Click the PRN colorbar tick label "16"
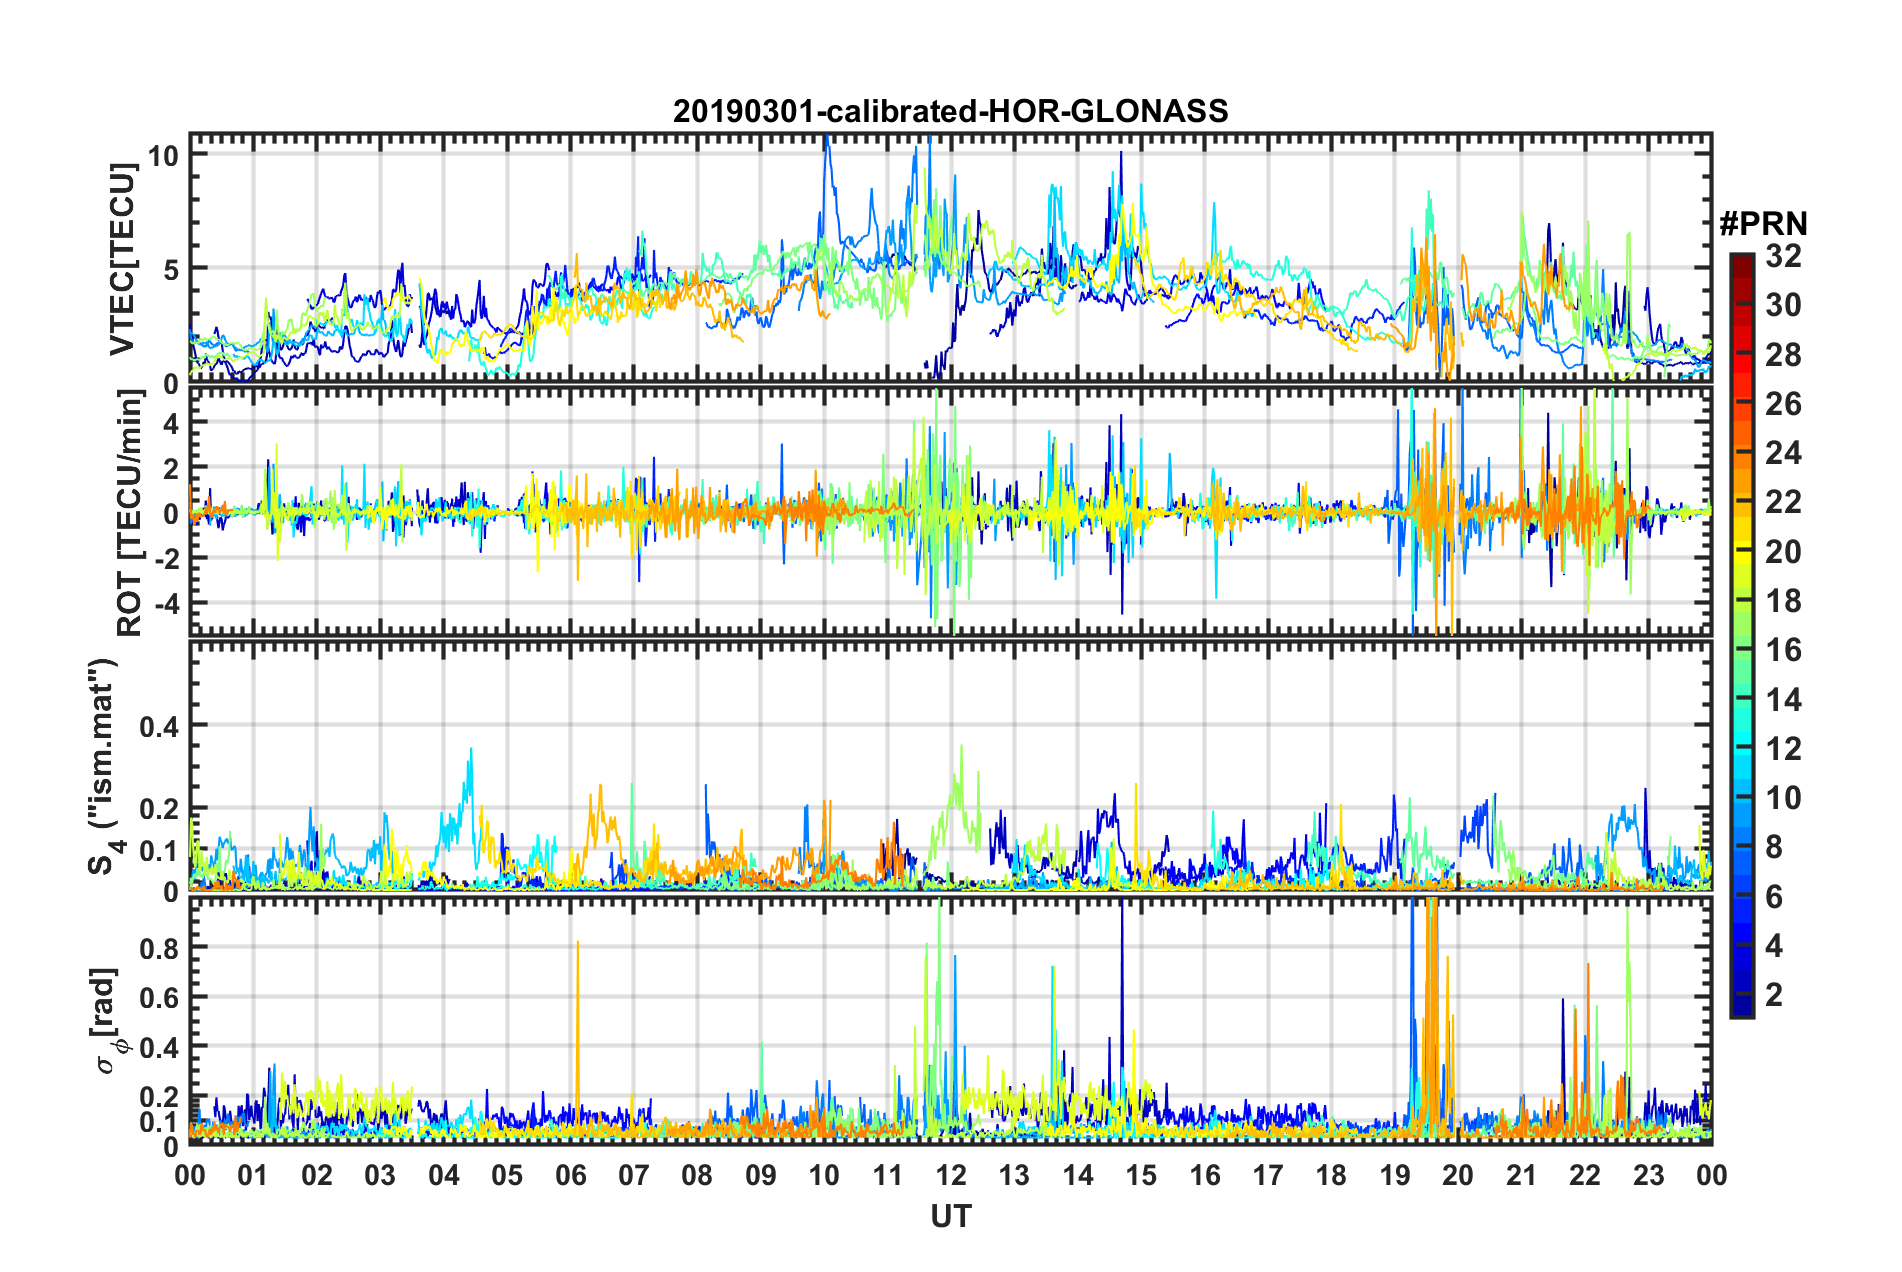 tap(1783, 650)
